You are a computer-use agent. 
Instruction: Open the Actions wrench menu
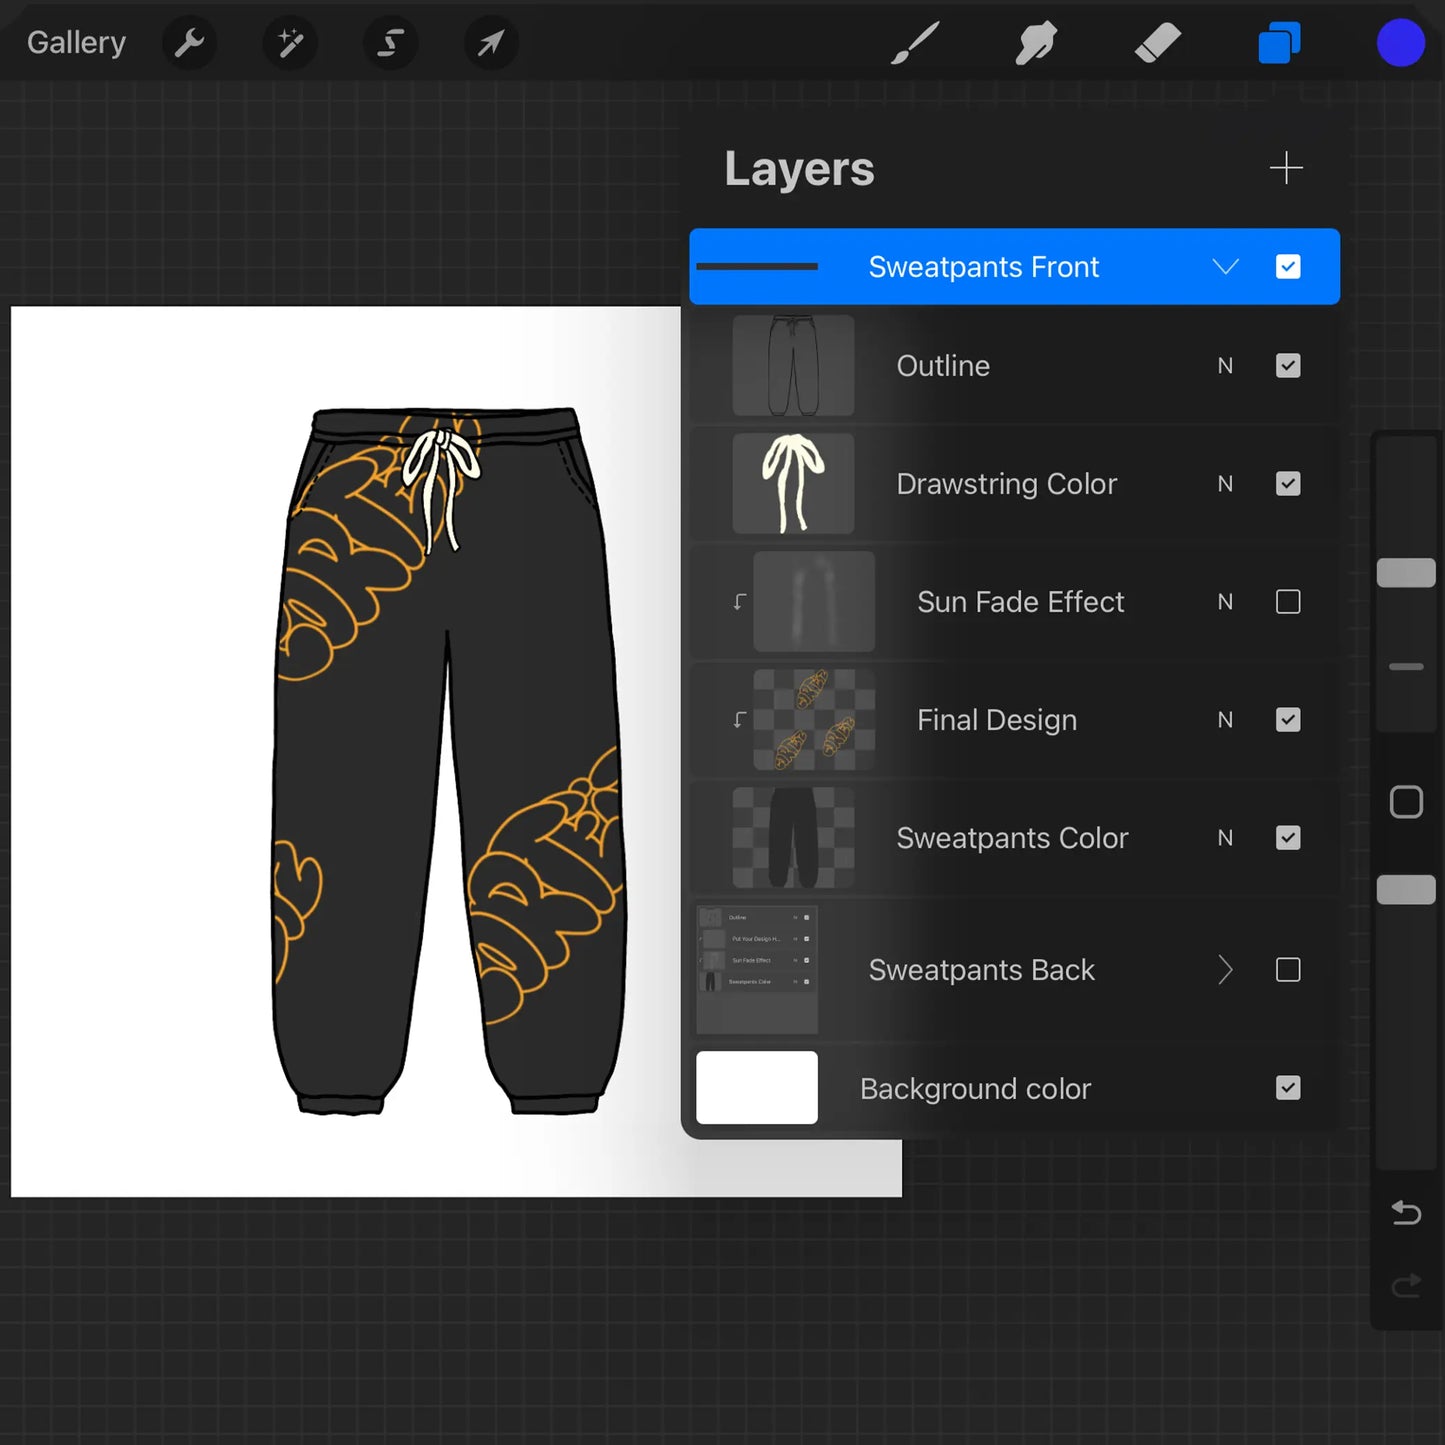tap(189, 42)
